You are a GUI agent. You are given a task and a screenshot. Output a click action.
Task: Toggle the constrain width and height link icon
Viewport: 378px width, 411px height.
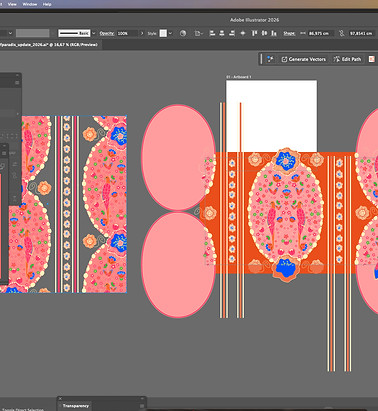pyautogui.click(x=342, y=33)
